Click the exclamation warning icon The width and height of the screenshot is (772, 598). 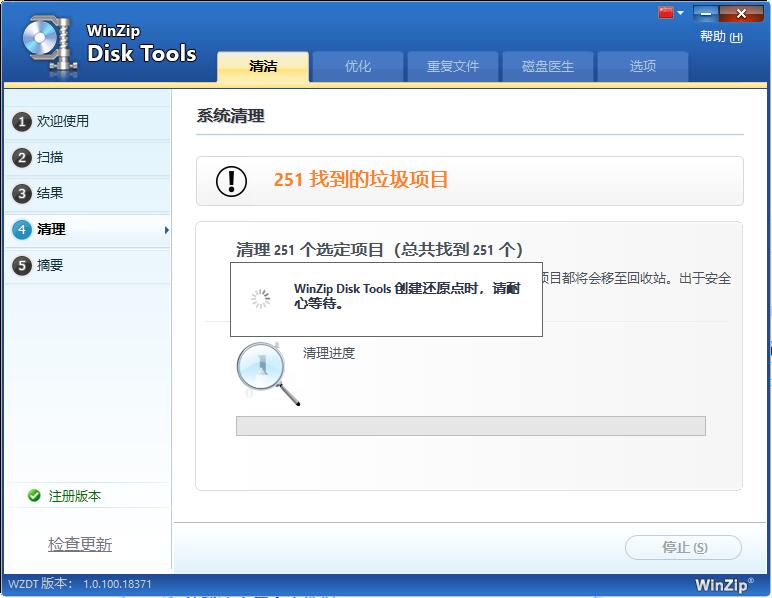tap(231, 181)
